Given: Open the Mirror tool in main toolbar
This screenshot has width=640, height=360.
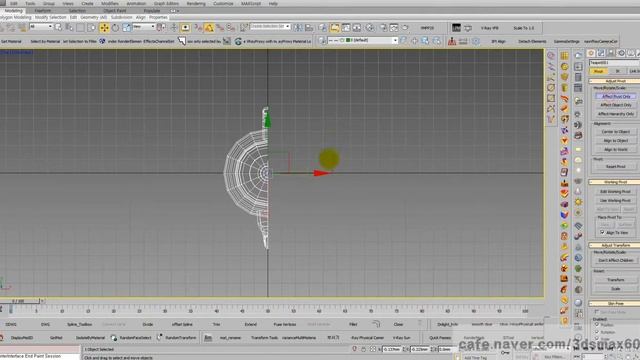Looking at the screenshot, I should (x=298, y=28).
